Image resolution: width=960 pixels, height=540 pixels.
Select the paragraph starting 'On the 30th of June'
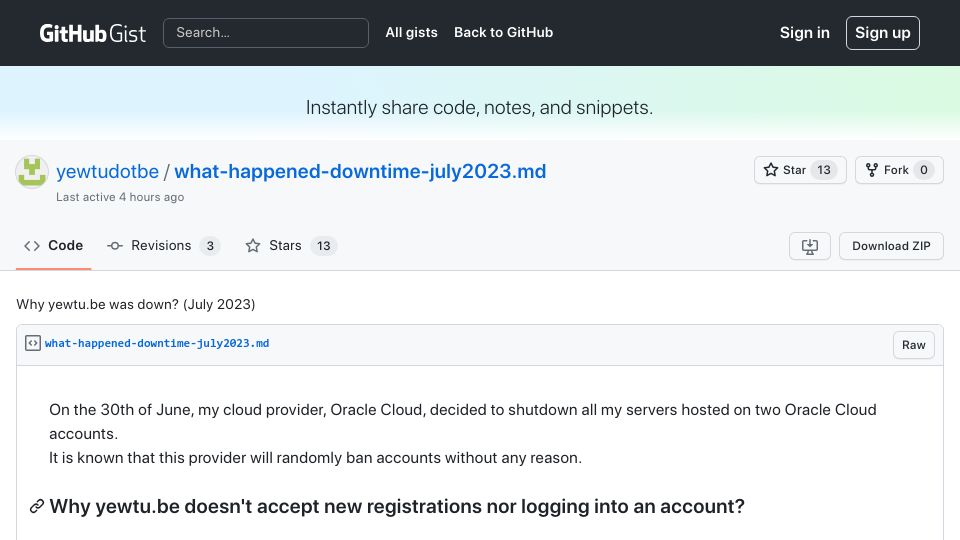[463, 421]
